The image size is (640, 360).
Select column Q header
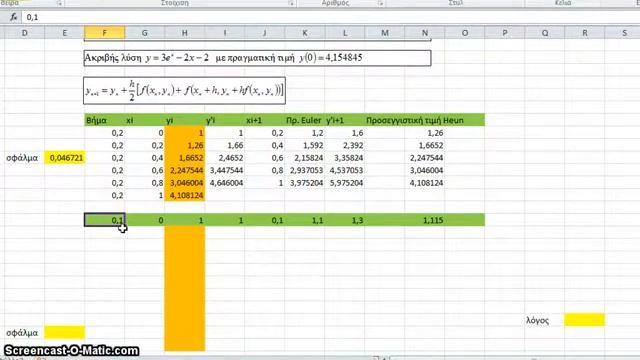coord(544,33)
